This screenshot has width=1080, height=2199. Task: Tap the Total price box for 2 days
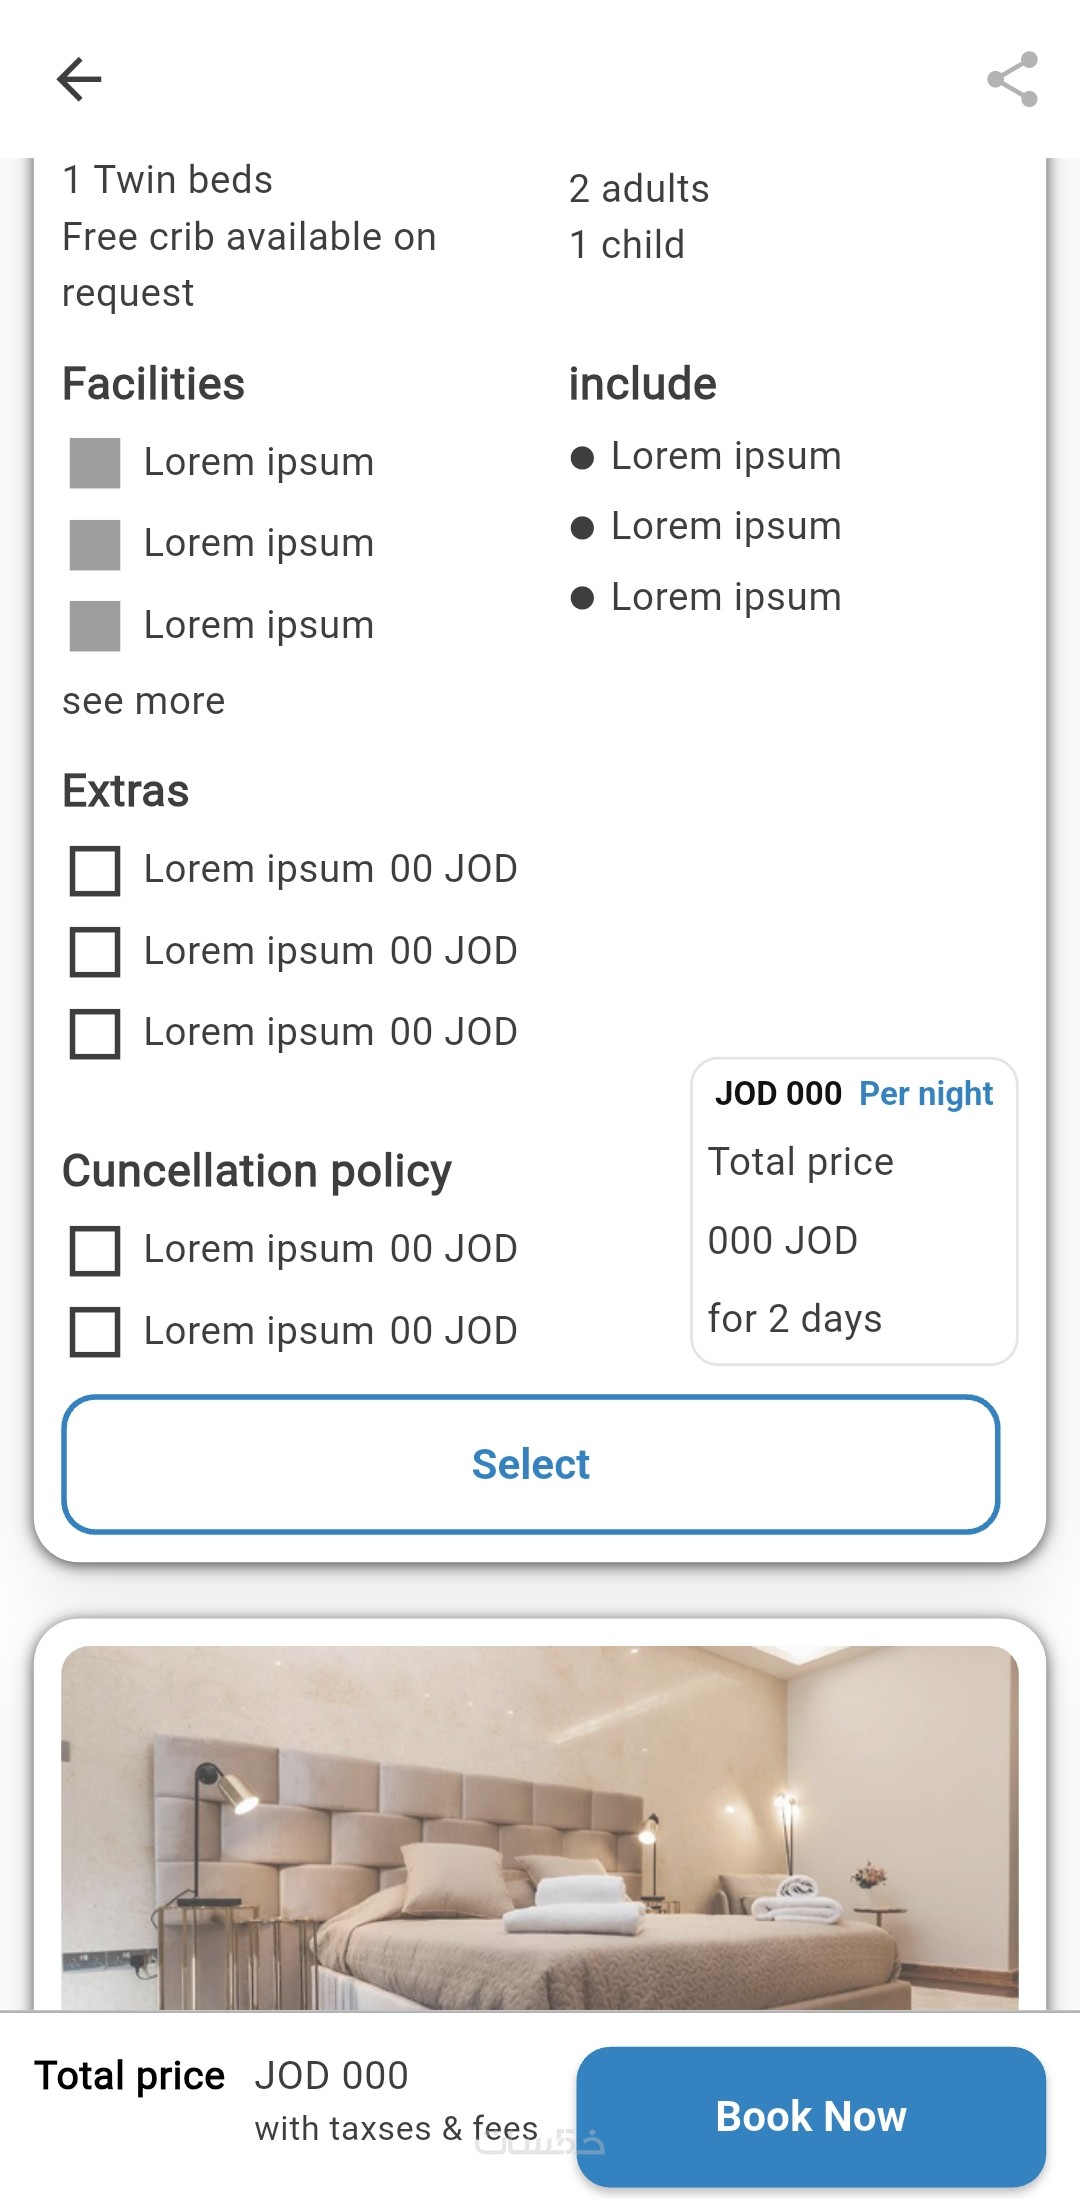click(854, 1240)
